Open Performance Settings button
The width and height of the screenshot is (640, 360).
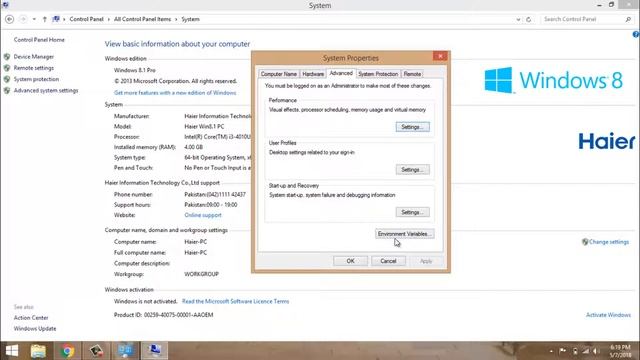click(x=412, y=127)
